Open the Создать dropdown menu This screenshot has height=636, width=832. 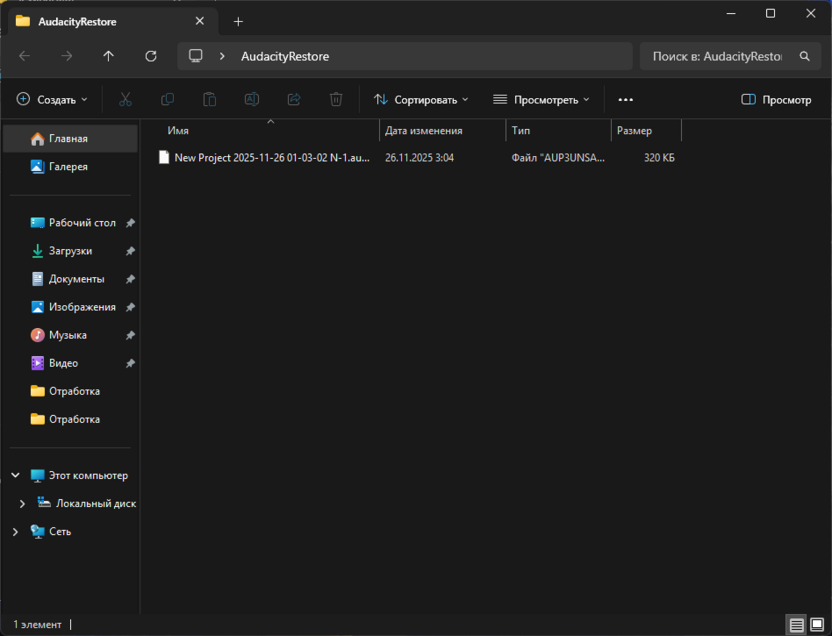[x=52, y=100]
